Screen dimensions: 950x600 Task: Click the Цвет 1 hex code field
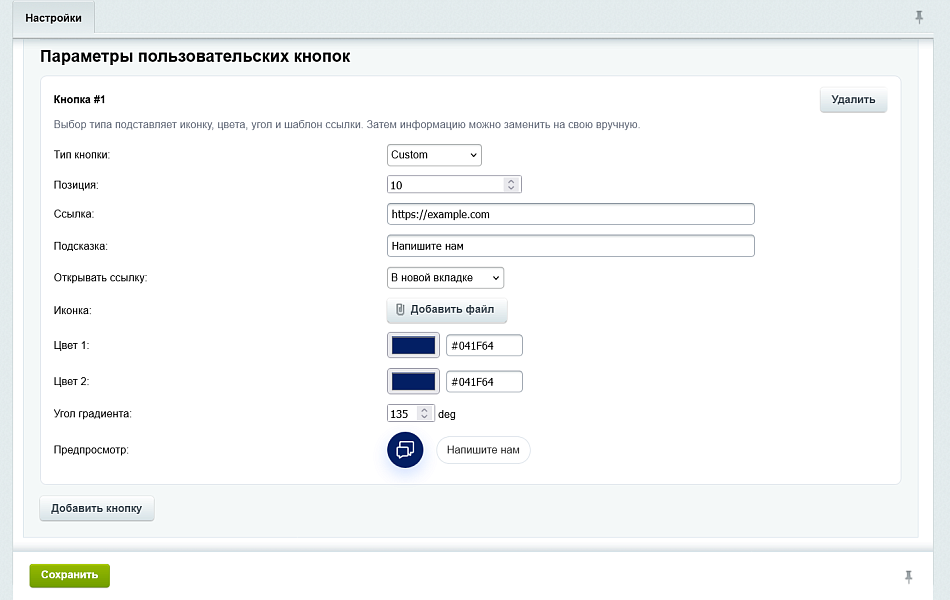tap(484, 345)
